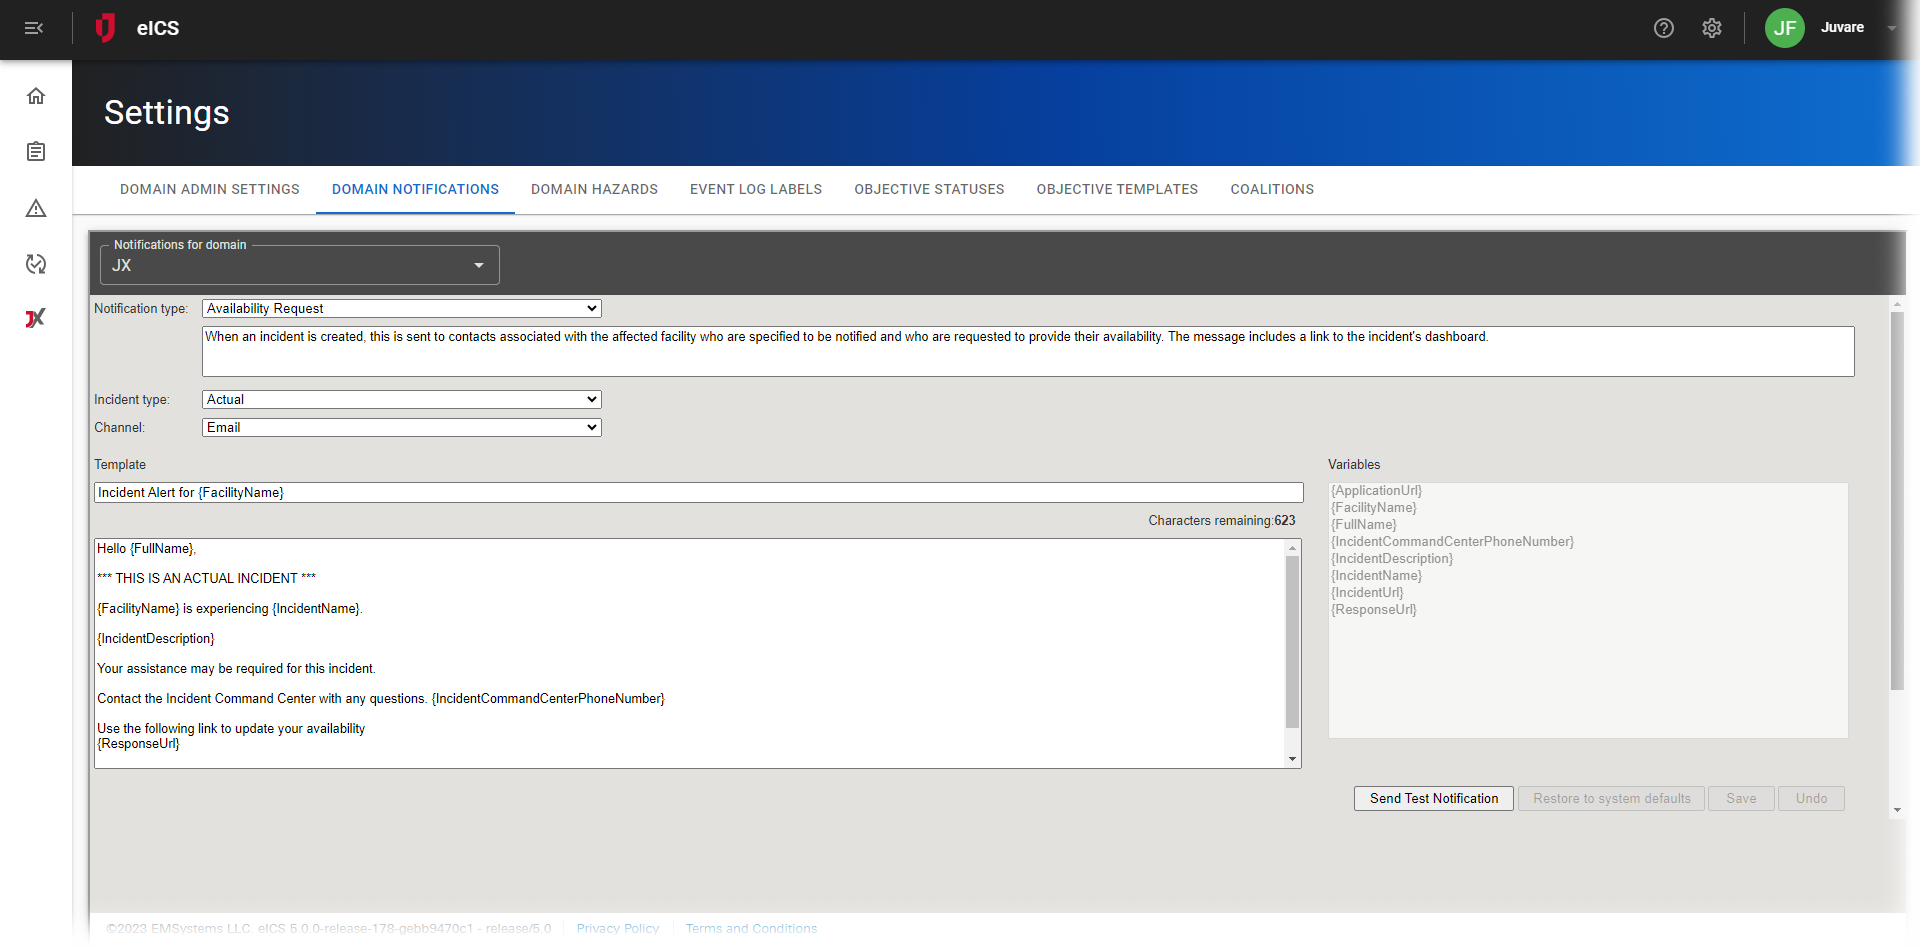Open the Privacy Policy link
1920x948 pixels.
click(617, 928)
